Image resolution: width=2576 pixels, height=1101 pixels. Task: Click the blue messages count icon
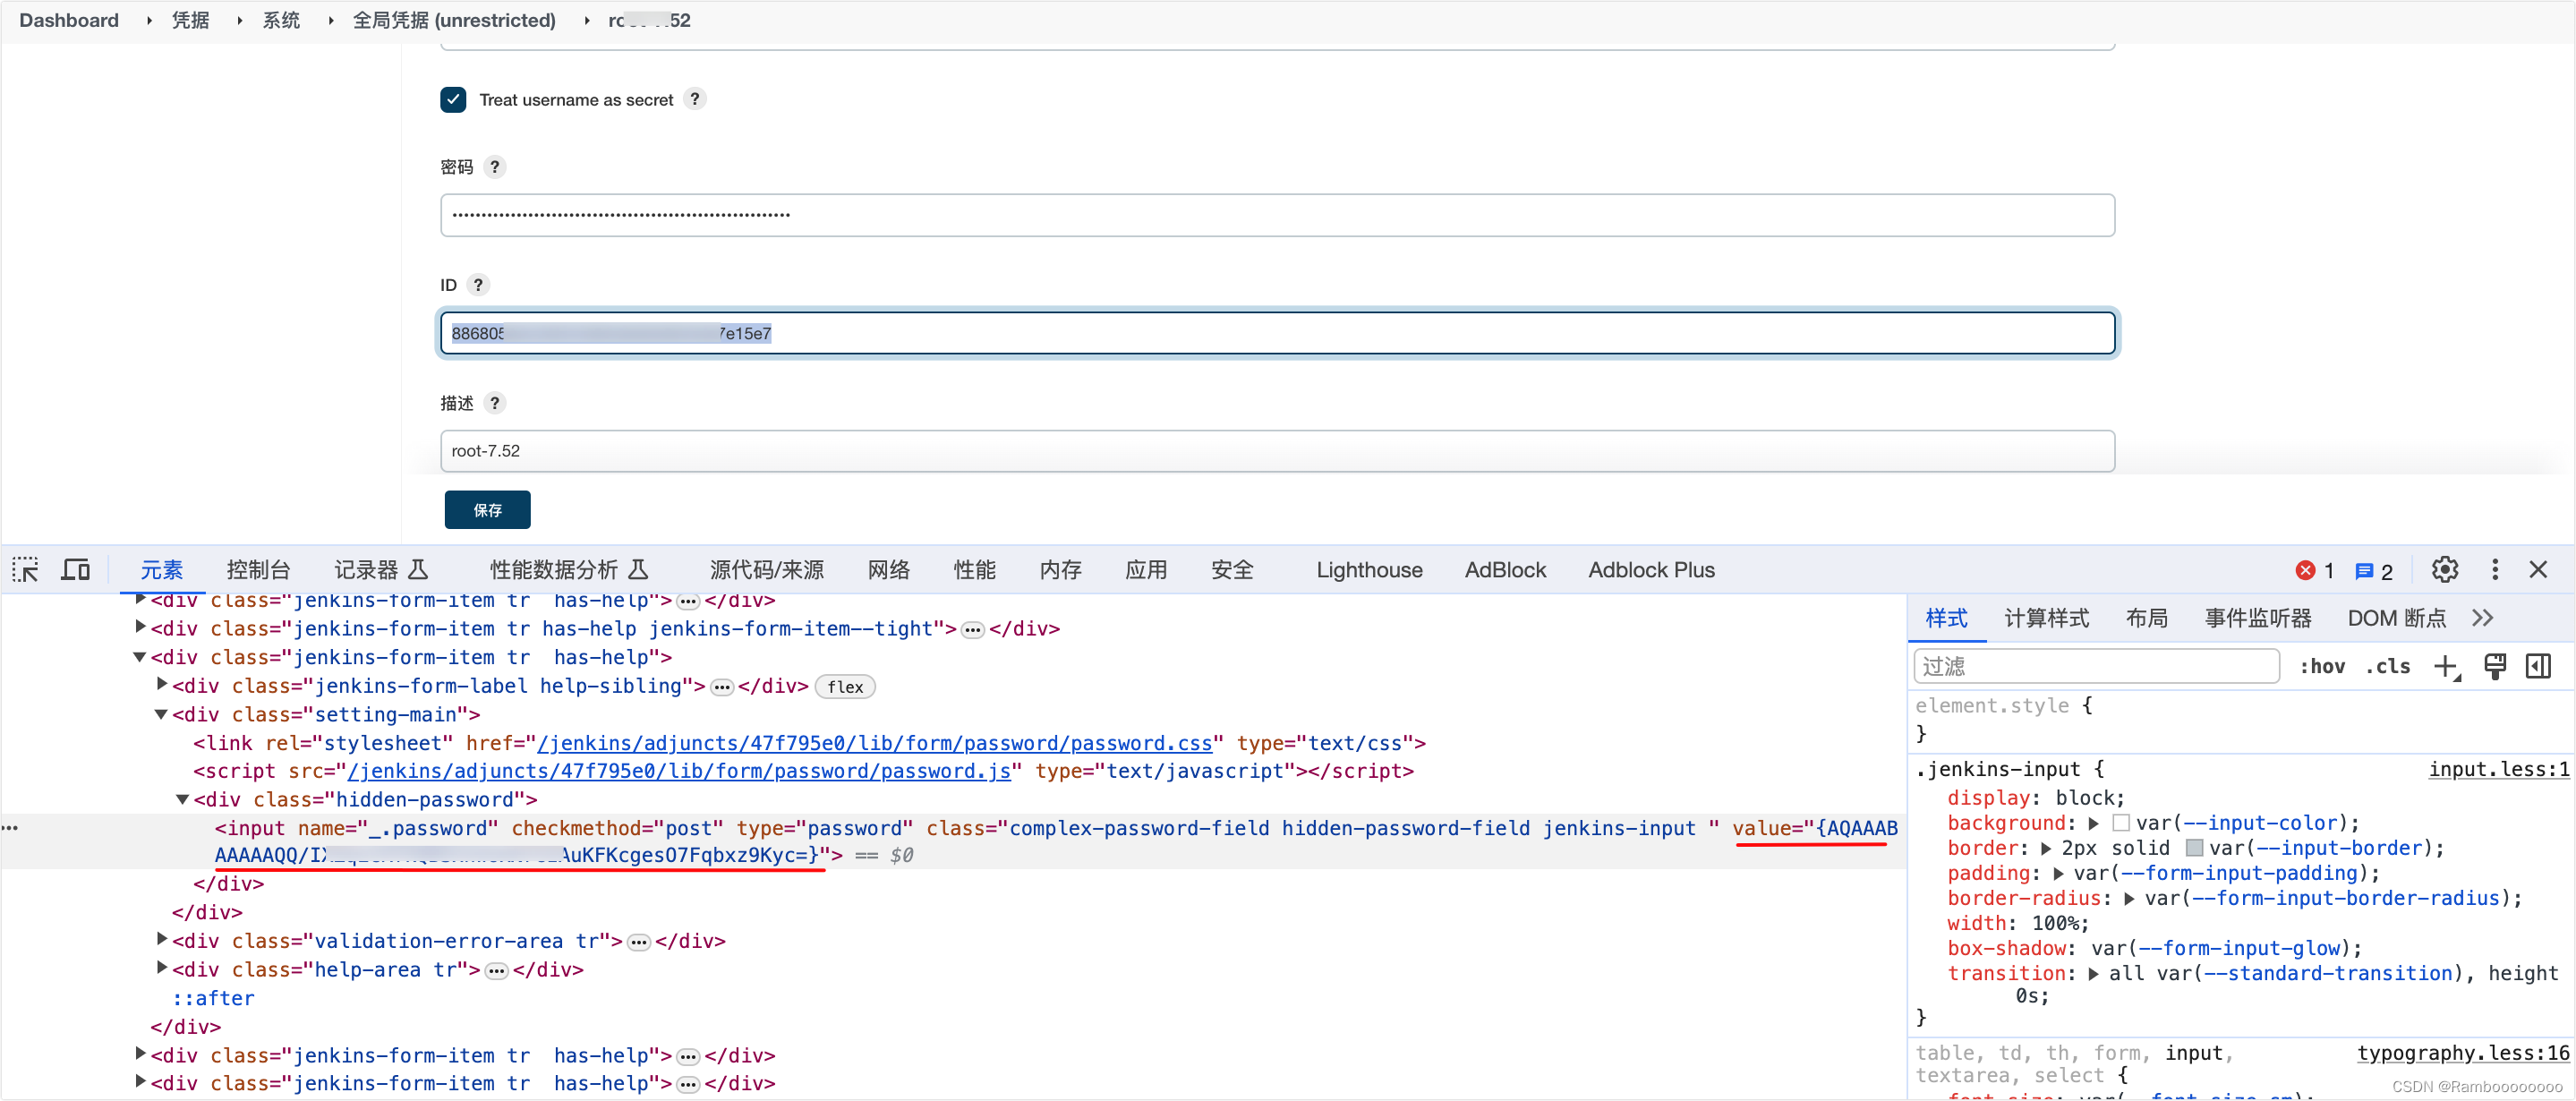[x=2364, y=571]
